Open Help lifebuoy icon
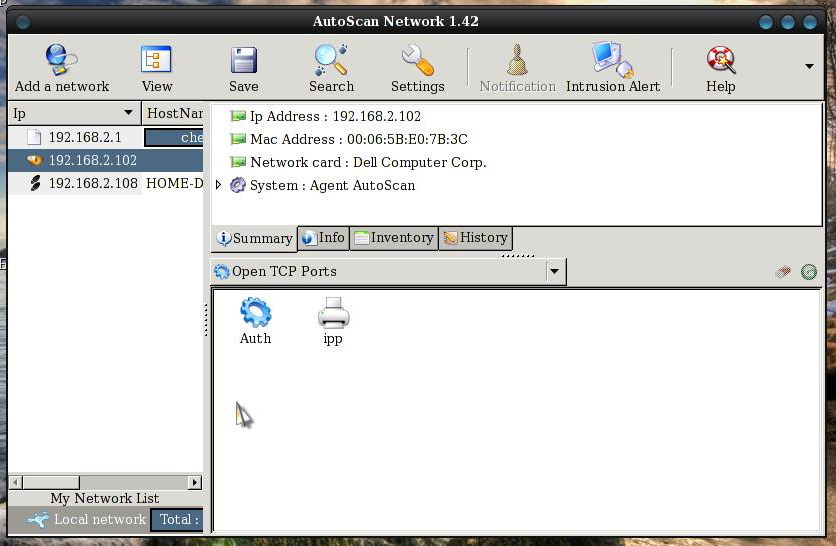 pyautogui.click(x=720, y=60)
